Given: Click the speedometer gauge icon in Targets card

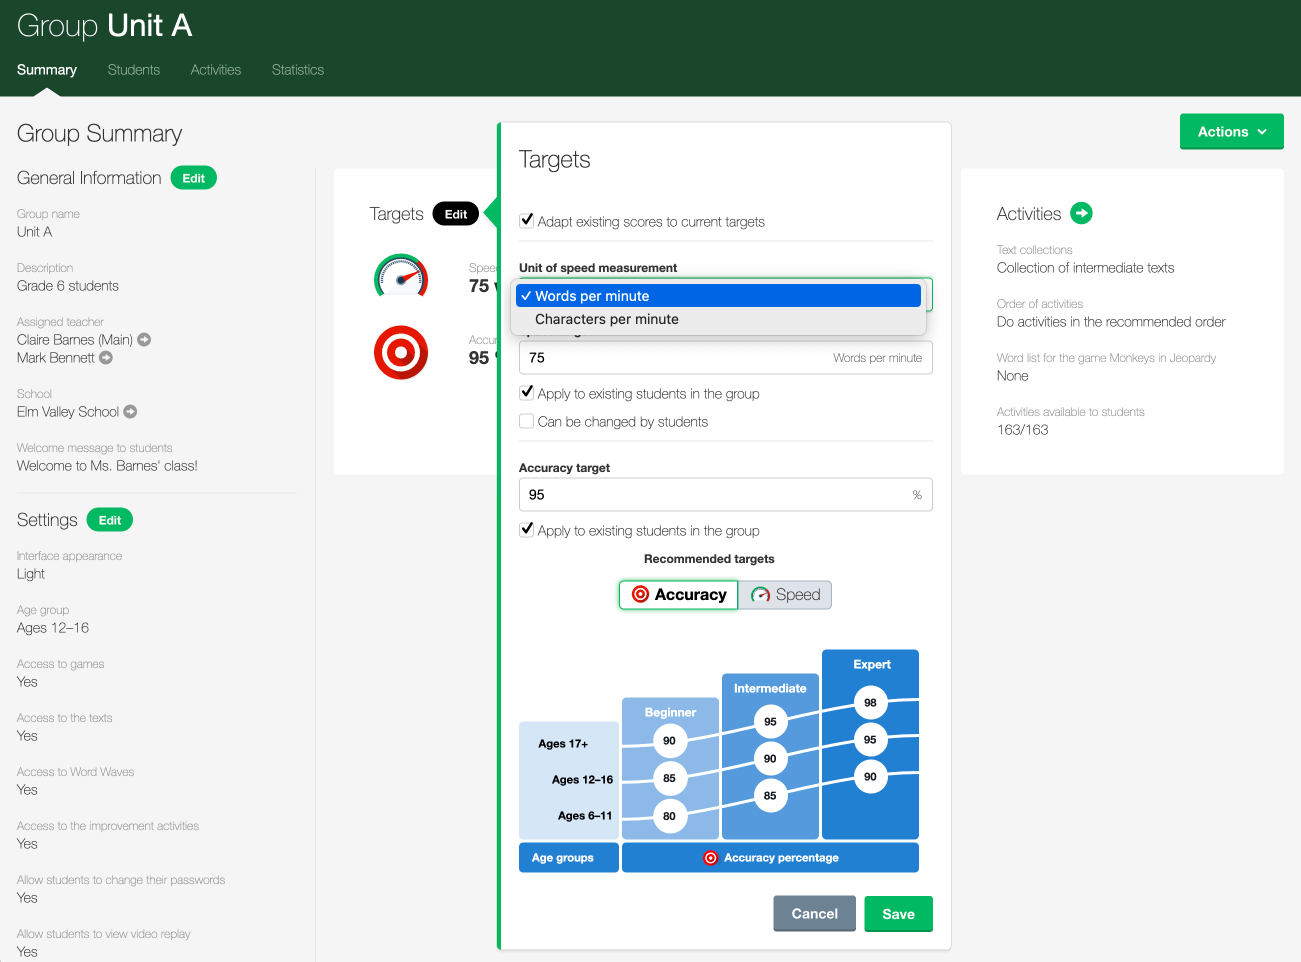Looking at the screenshot, I should coord(401,277).
